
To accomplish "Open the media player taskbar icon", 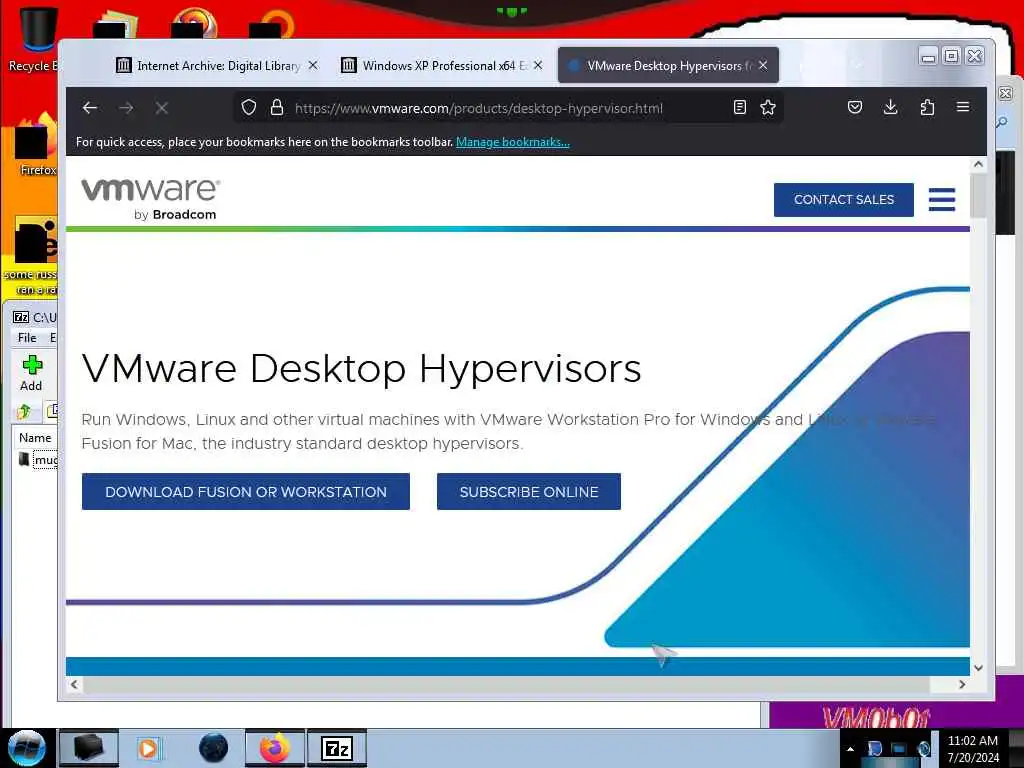I will click(x=150, y=748).
